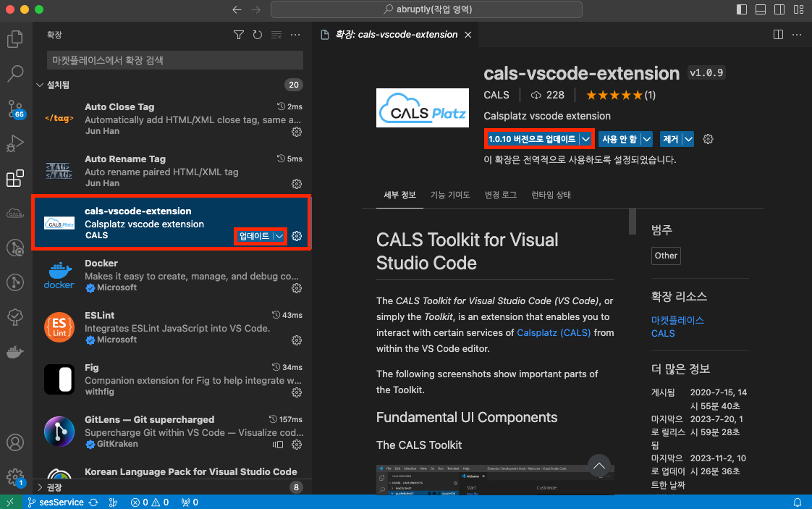Select the ESLint extension in list
812x510 pixels.
click(x=172, y=328)
